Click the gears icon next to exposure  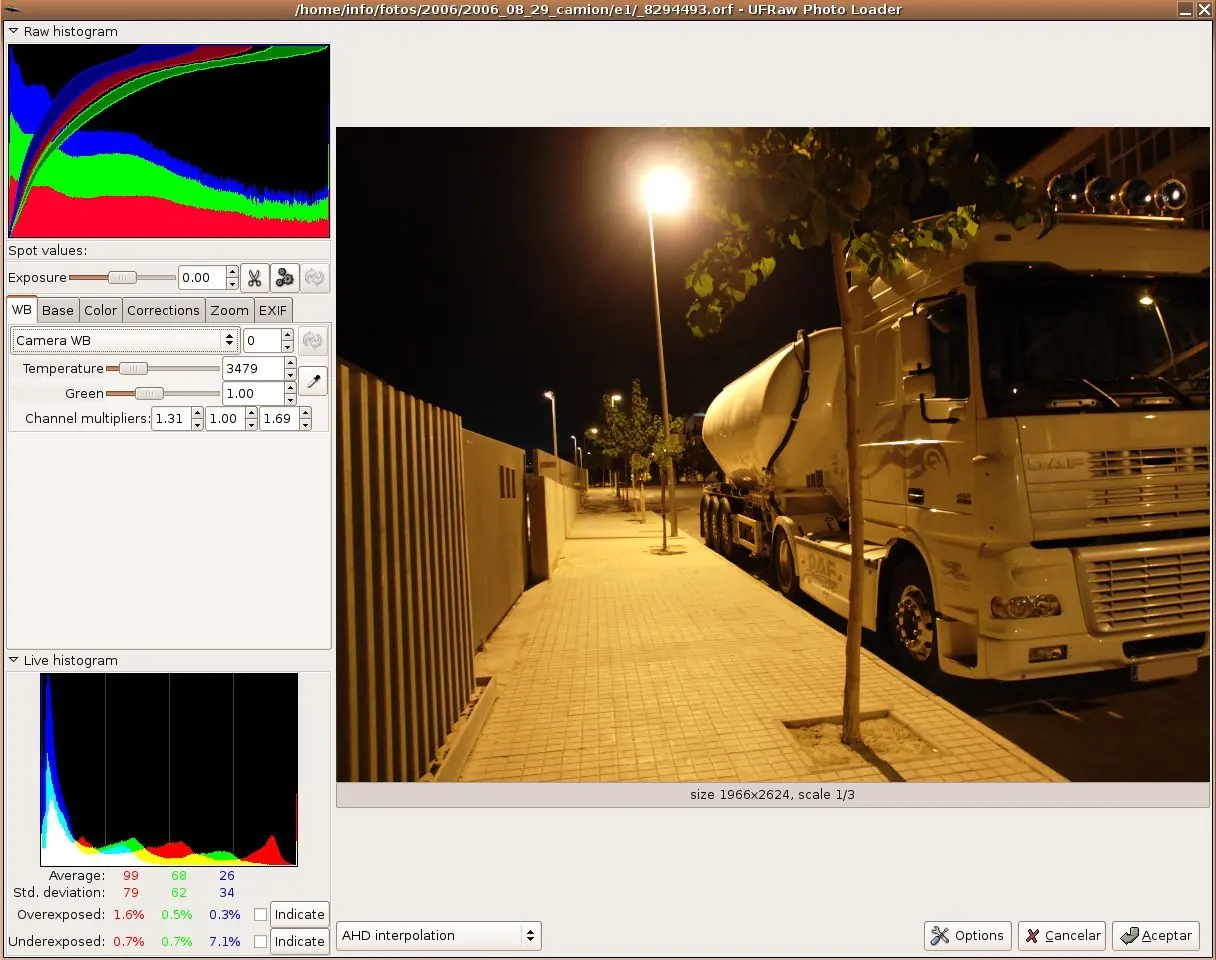point(285,278)
